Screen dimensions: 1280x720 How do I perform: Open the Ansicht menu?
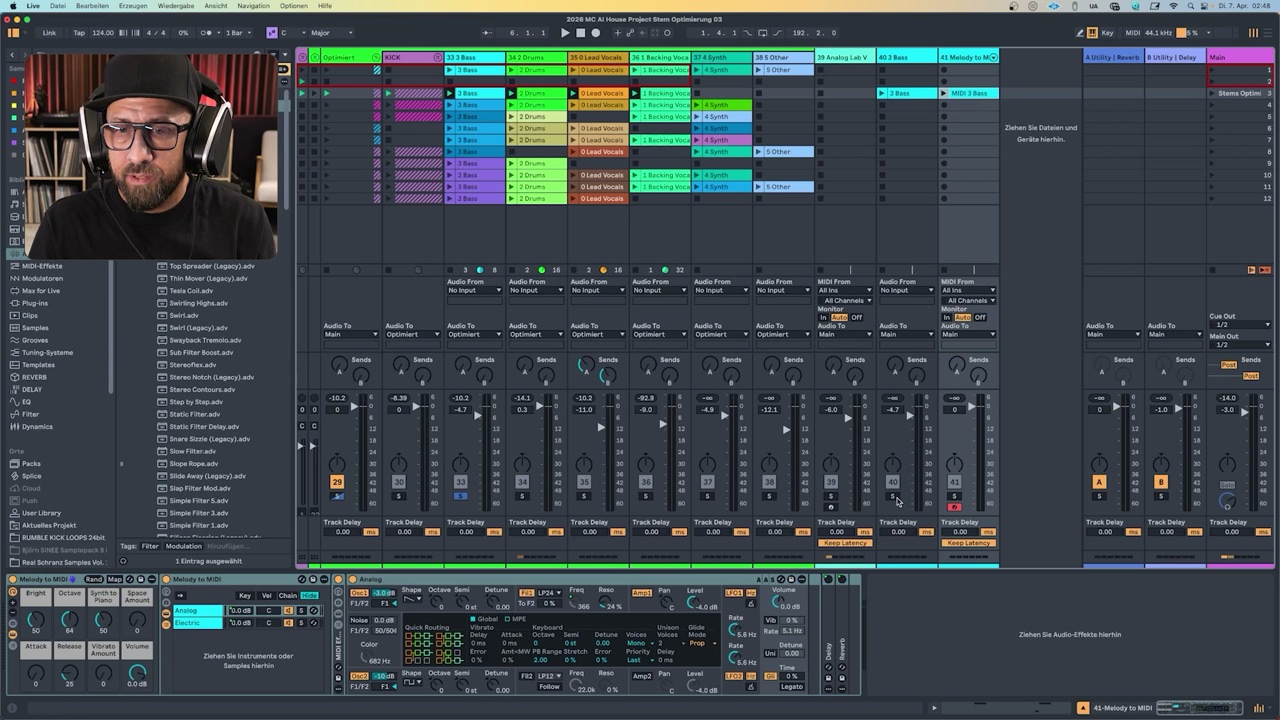tap(216, 6)
